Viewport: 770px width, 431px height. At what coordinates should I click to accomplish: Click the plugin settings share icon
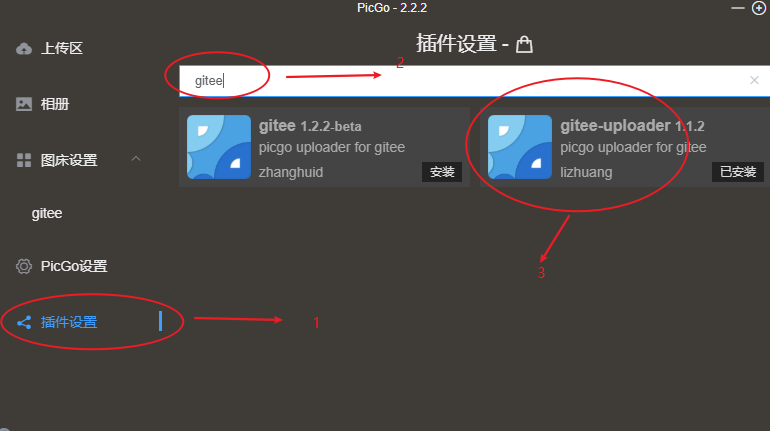[x=24, y=323]
